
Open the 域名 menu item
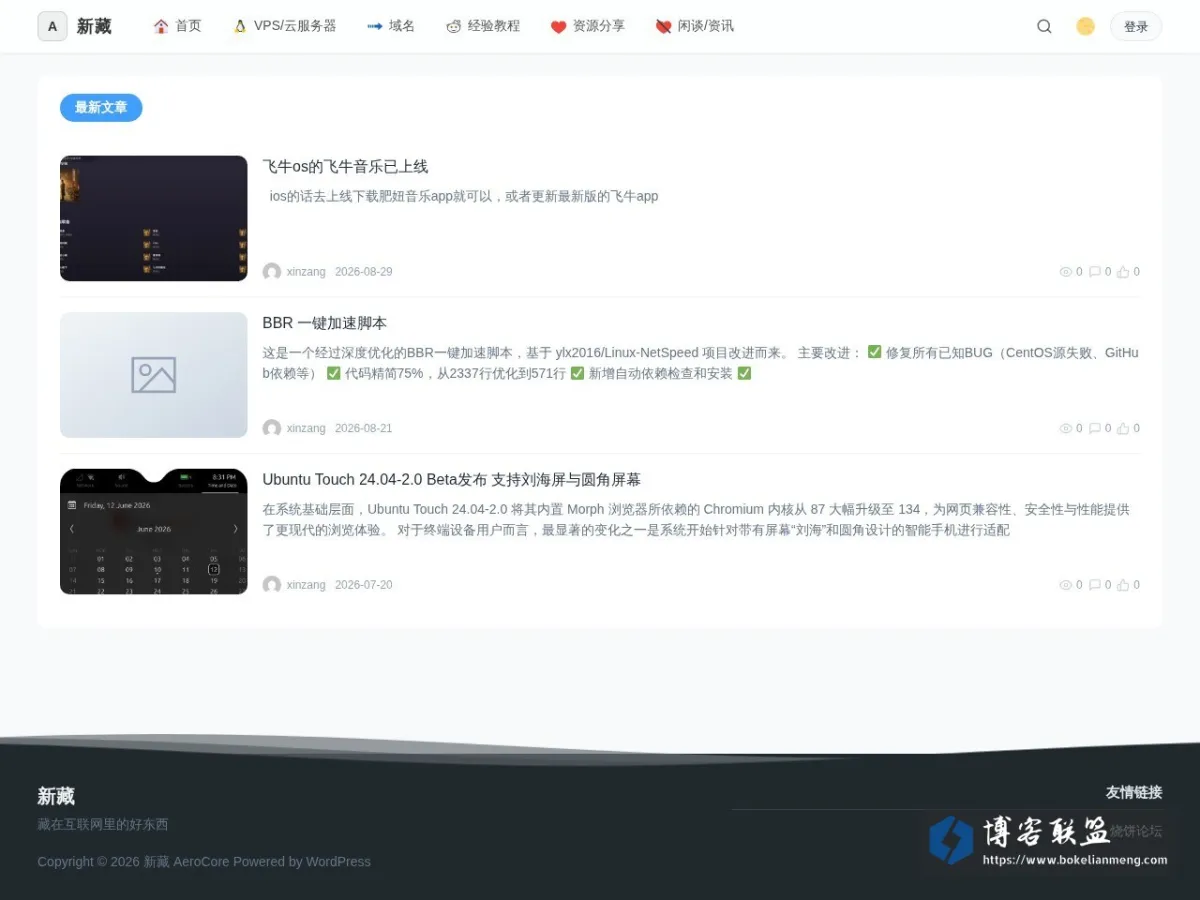tap(402, 26)
